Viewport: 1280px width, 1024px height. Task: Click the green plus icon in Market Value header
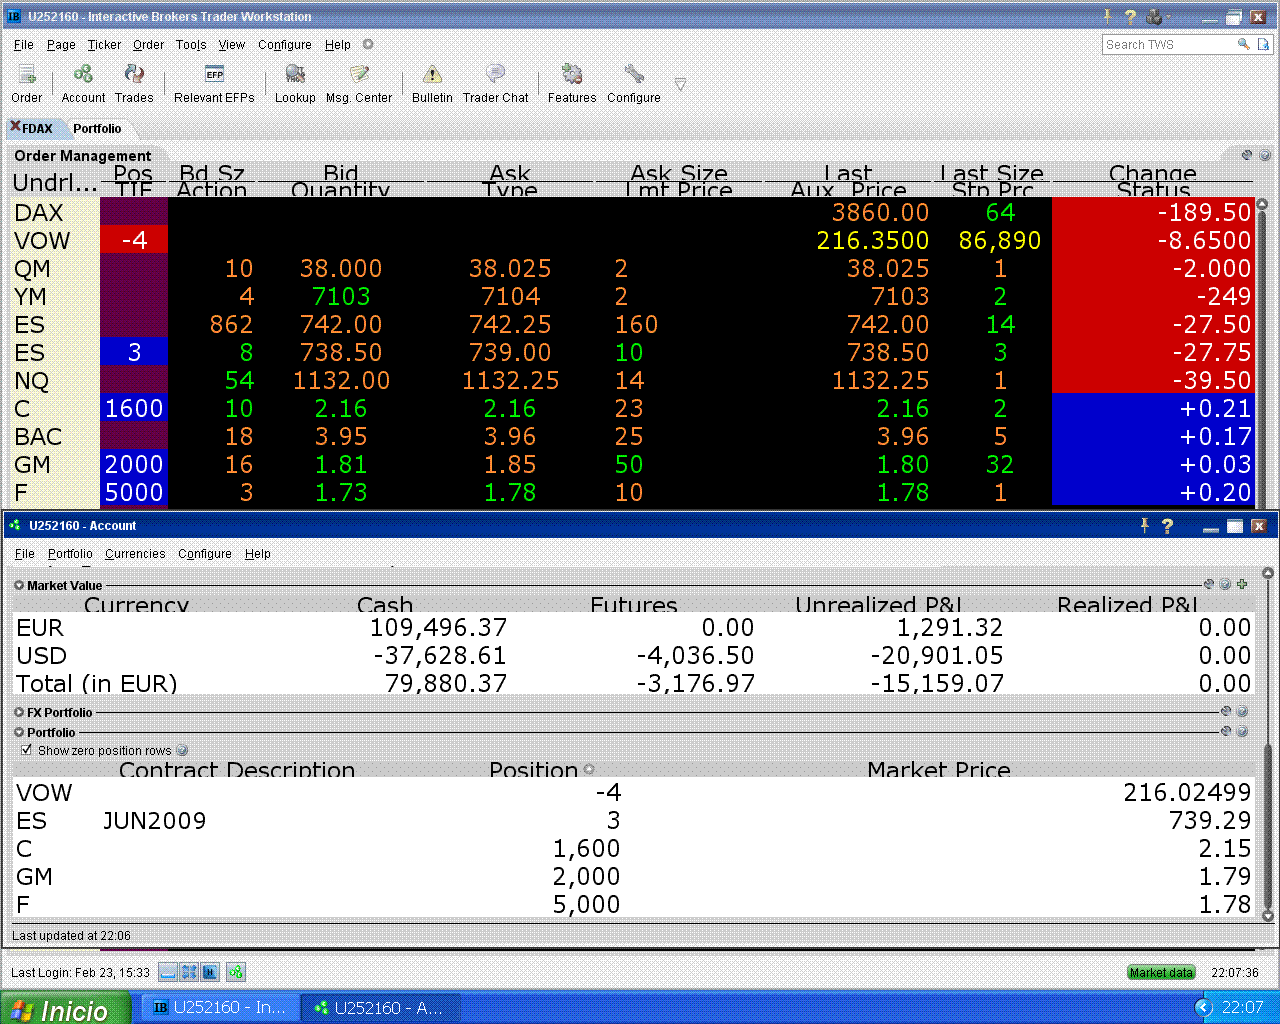coord(1242,585)
